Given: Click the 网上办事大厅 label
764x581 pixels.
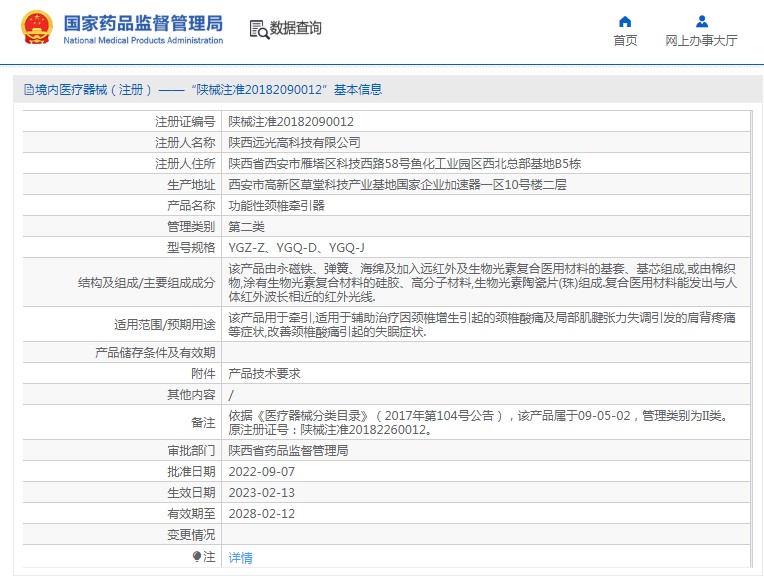Looking at the screenshot, I should (x=702, y=40).
